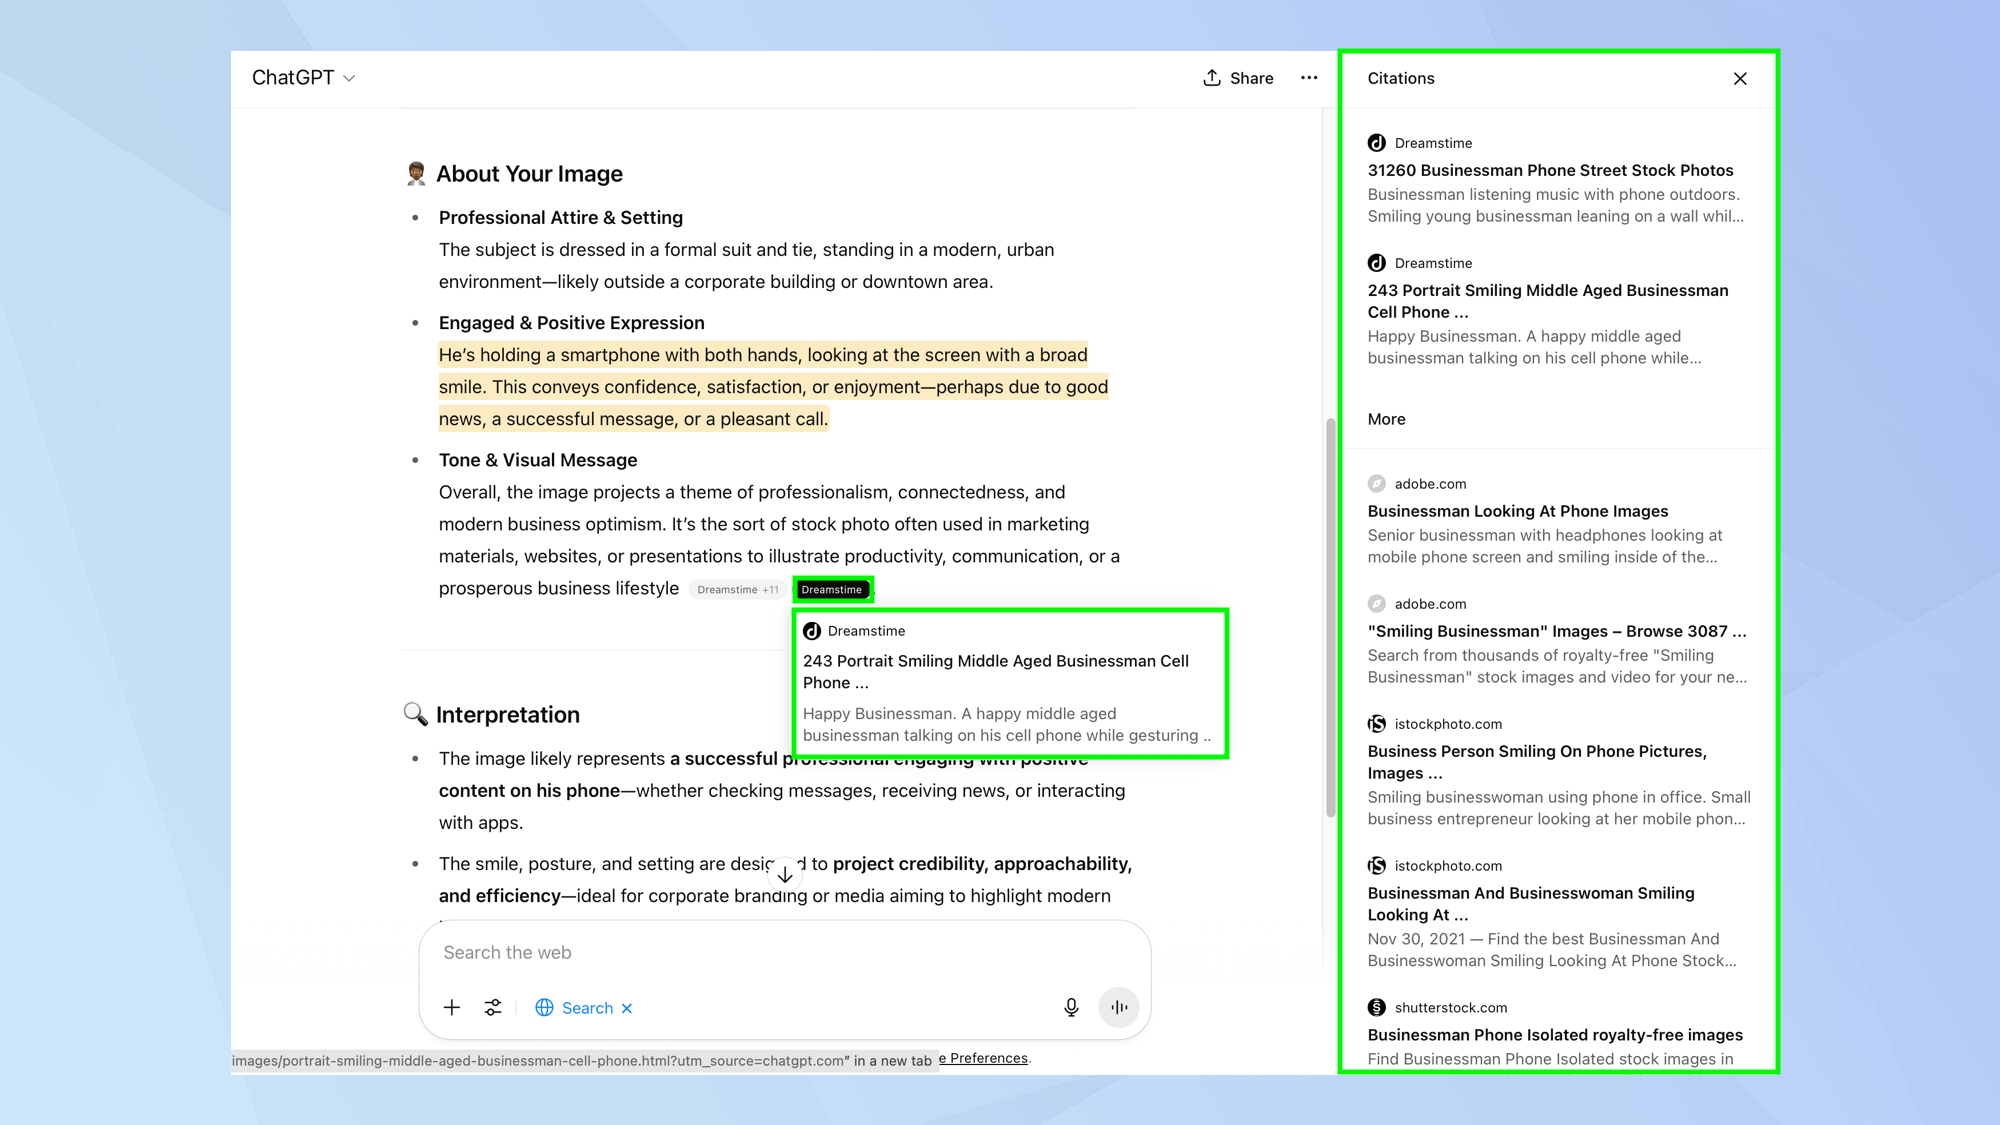Screen dimensions: 2000x1125
Task: Click the Search the web input field
Action: coord(700,952)
